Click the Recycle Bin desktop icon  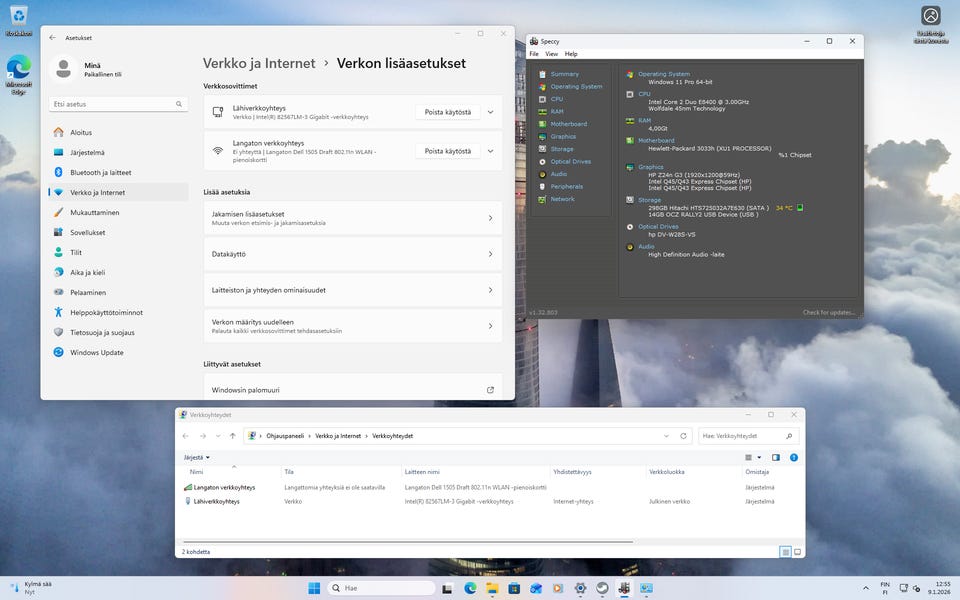tap(18, 17)
